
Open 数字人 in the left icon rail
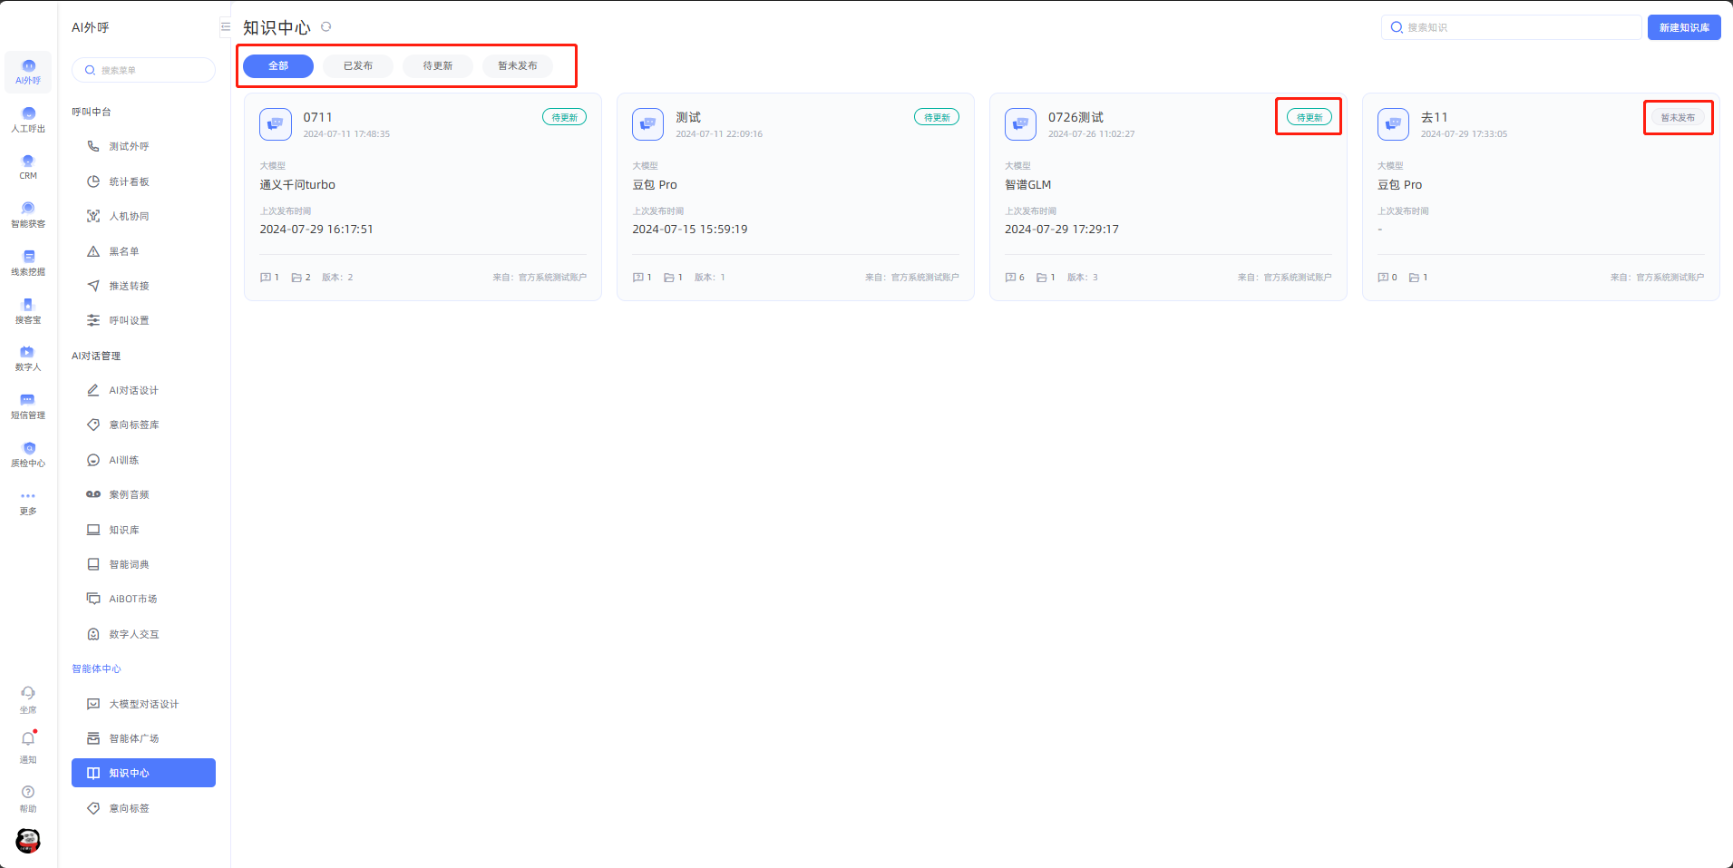pos(28,358)
